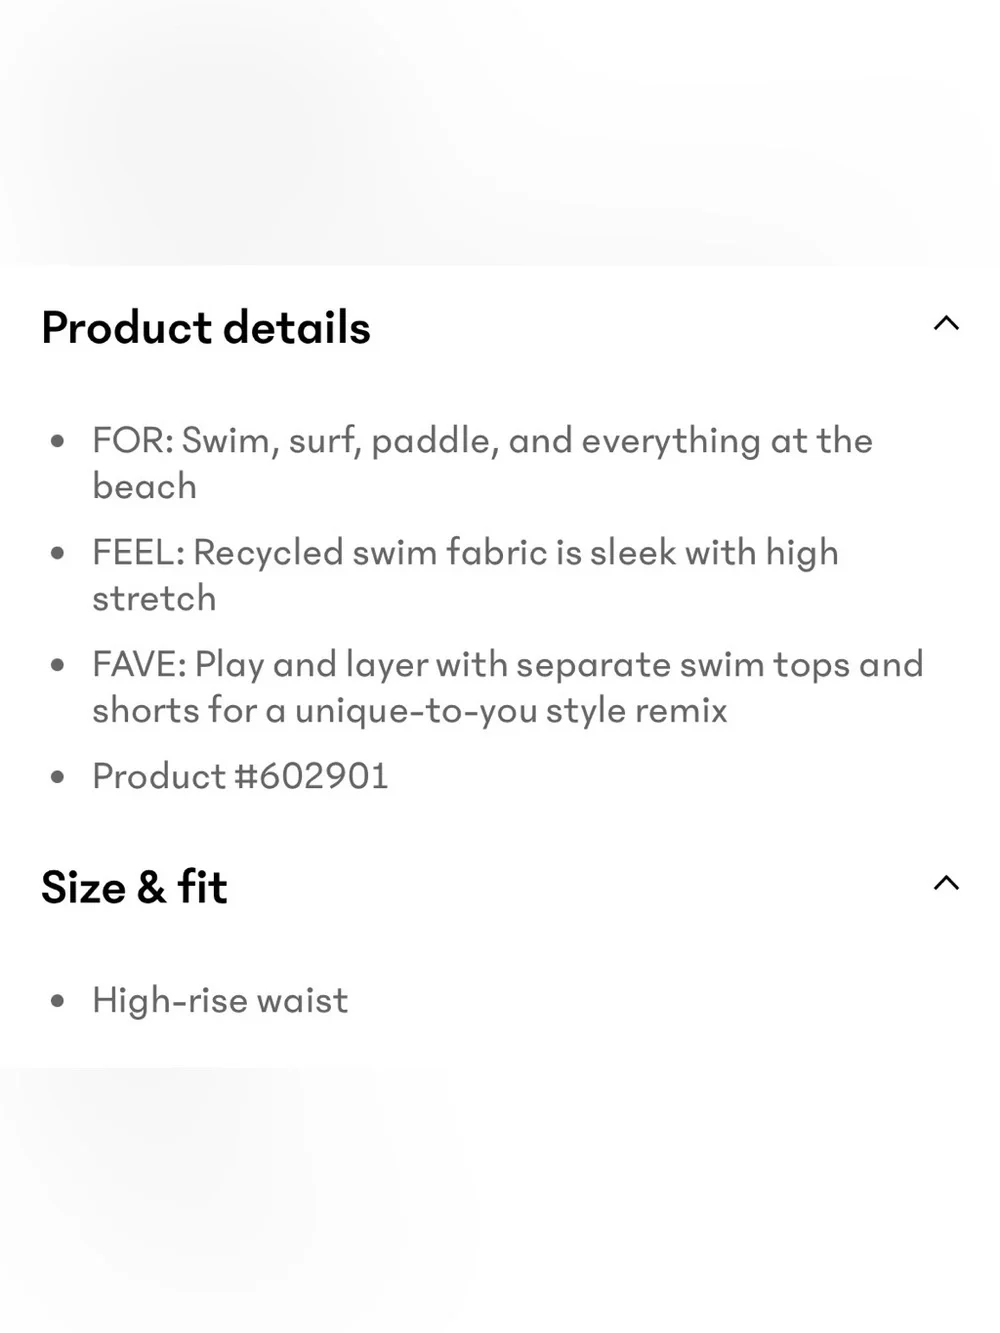This screenshot has height=1333, width=1000.
Task: Click the unique-to-you style remix text
Action: click(511, 711)
